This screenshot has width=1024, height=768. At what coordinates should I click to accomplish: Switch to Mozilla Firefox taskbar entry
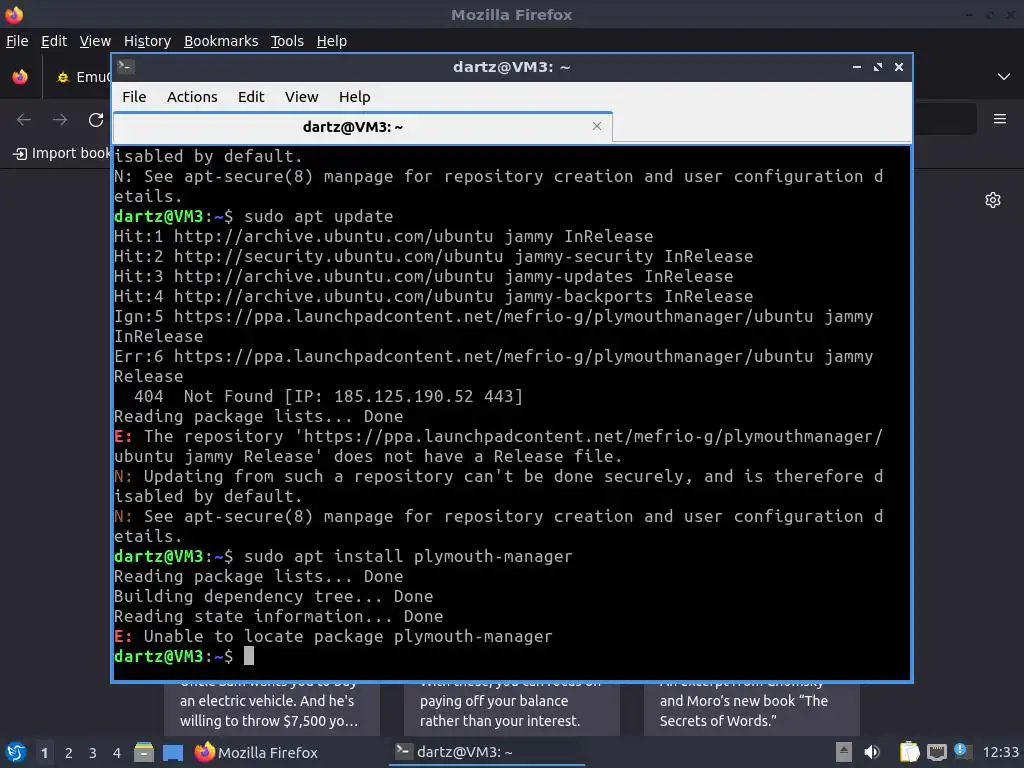[x=256, y=752]
